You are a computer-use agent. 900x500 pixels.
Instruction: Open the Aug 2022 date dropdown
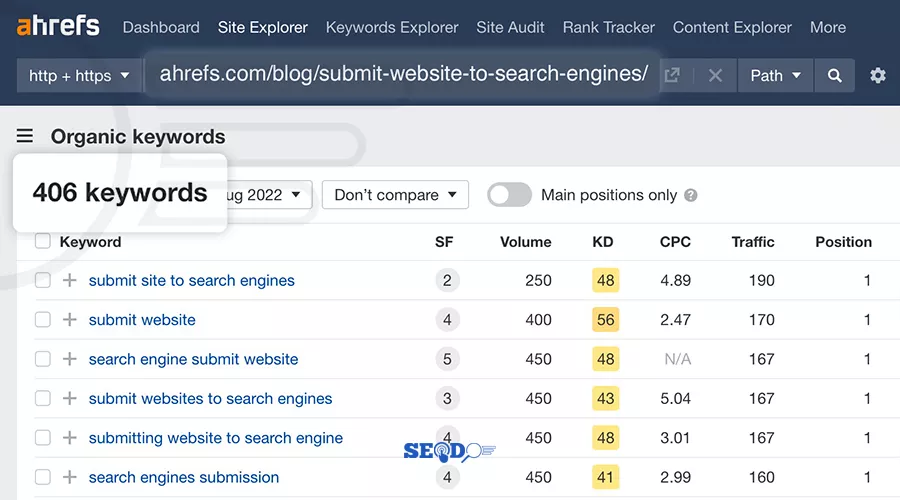coord(269,195)
